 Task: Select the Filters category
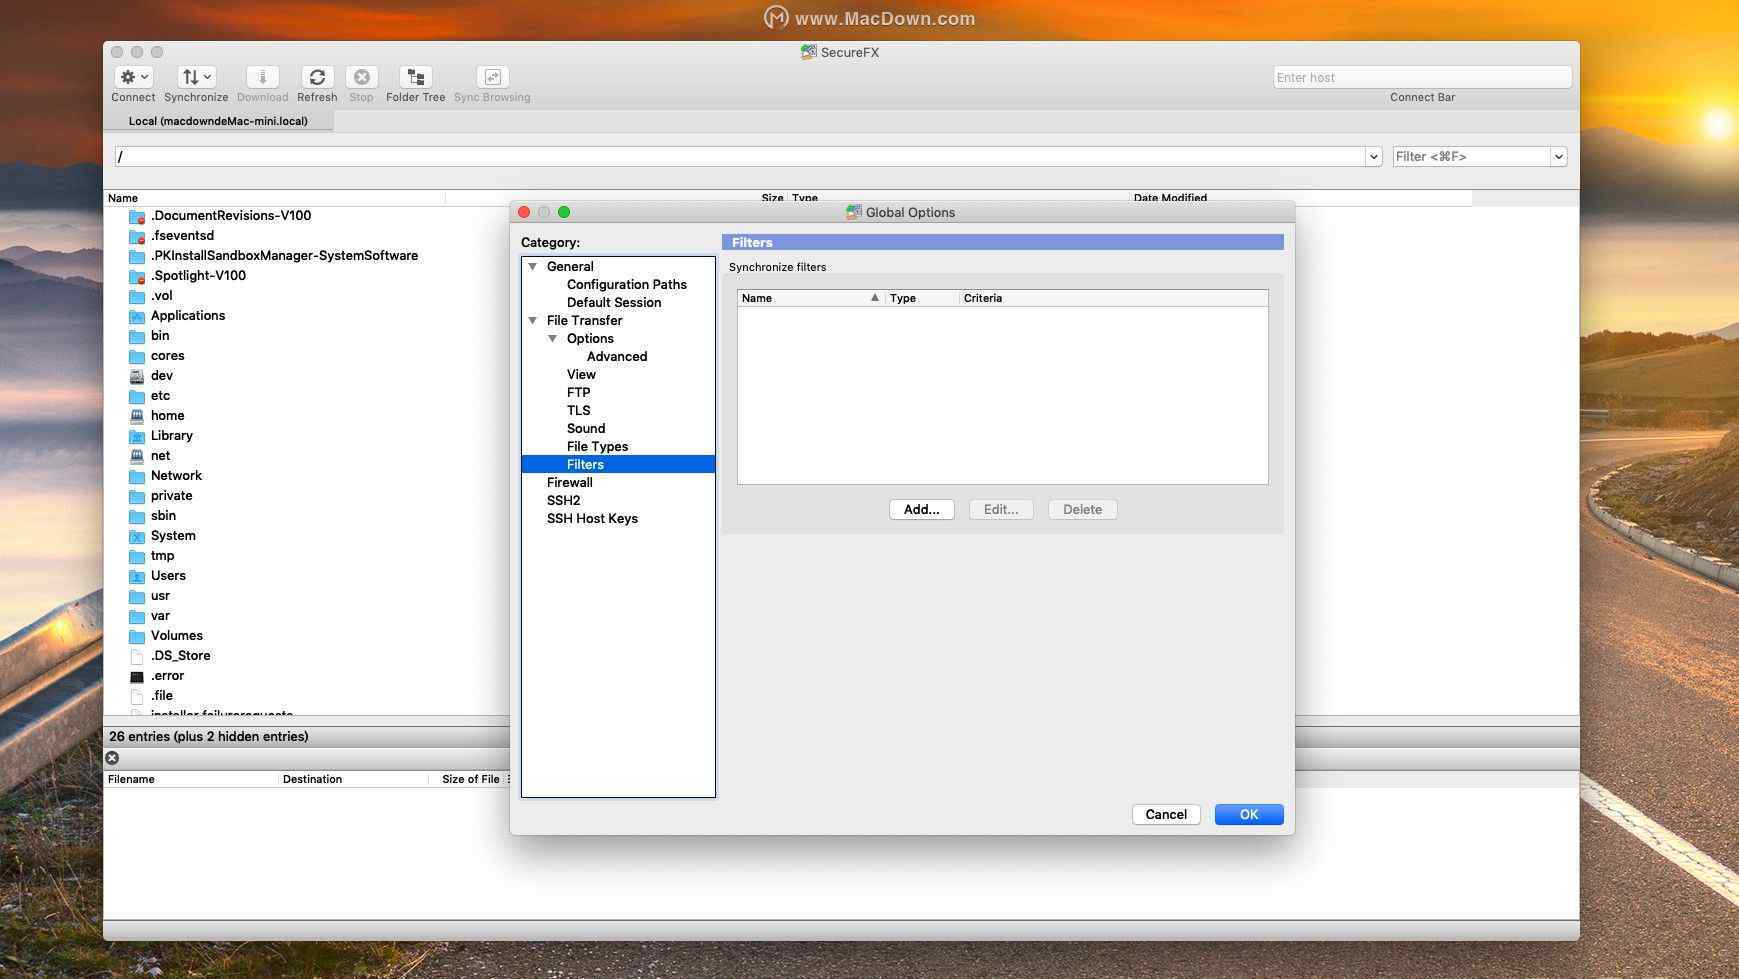(618, 464)
